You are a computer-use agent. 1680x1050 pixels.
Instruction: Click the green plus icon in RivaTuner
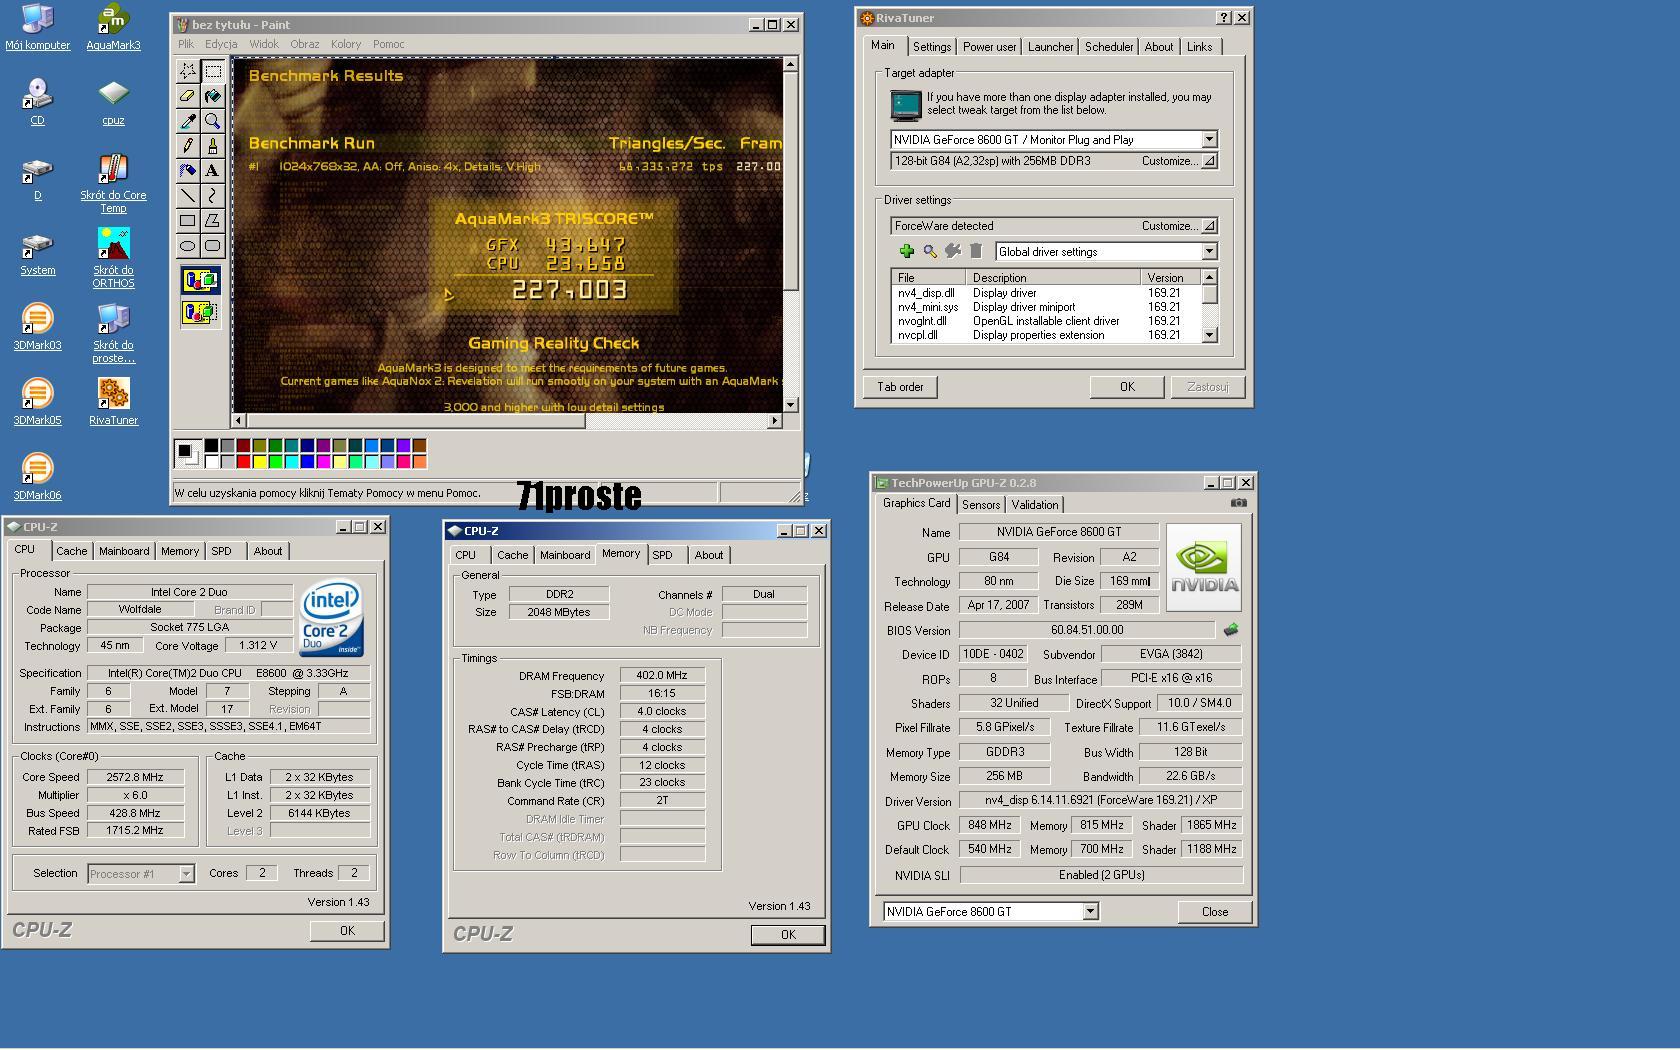tap(906, 251)
